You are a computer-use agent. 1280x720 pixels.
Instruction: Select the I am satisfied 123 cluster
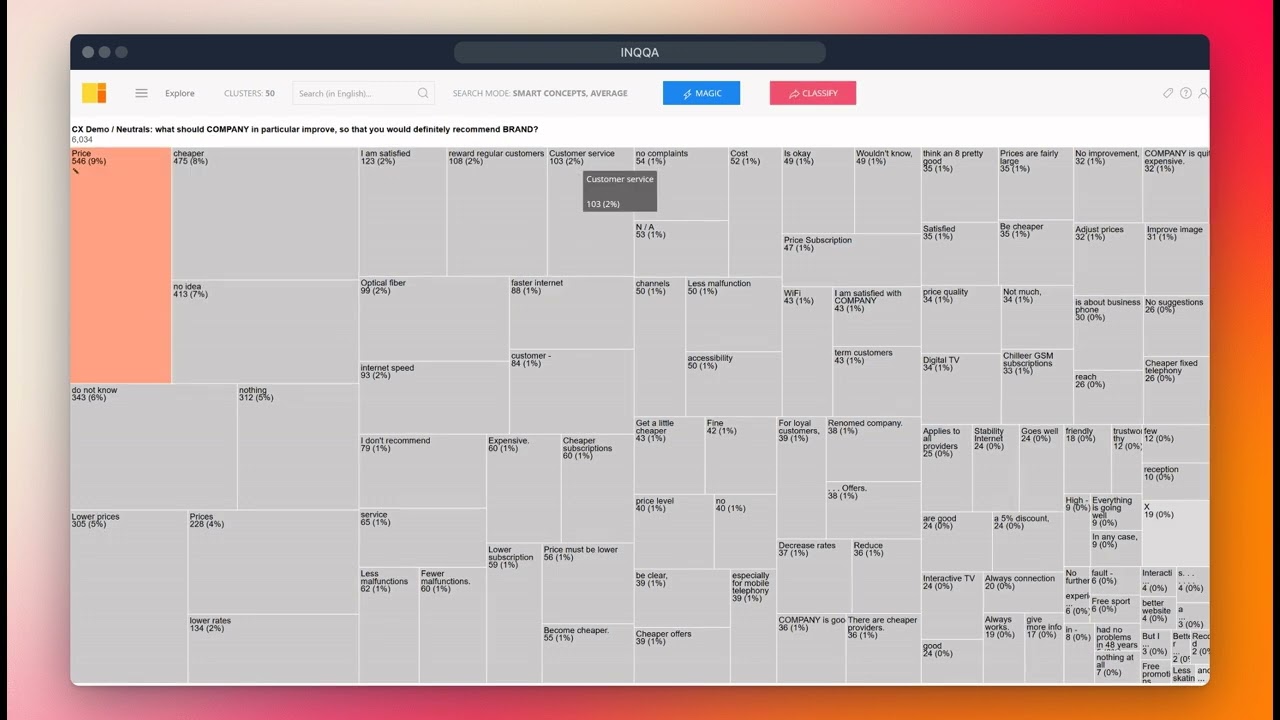coord(403,212)
